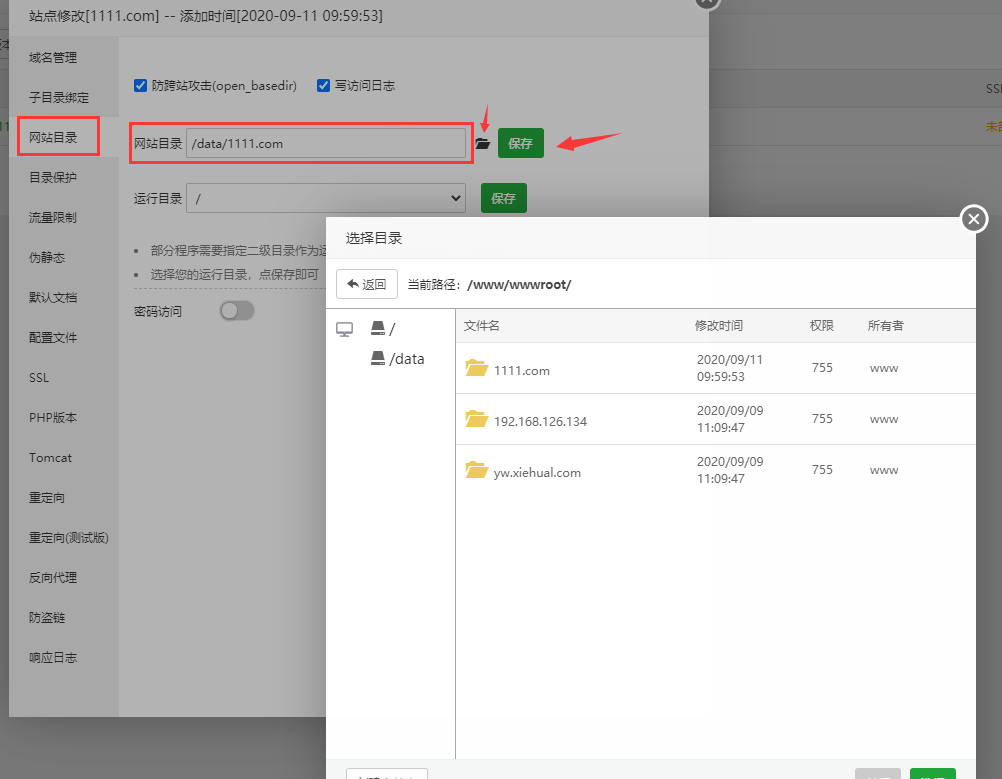Image resolution: width=1002 pixels, height=779 pixels.
Task: Click the 1111.com folder name
Action: click(x=521, y=371)
